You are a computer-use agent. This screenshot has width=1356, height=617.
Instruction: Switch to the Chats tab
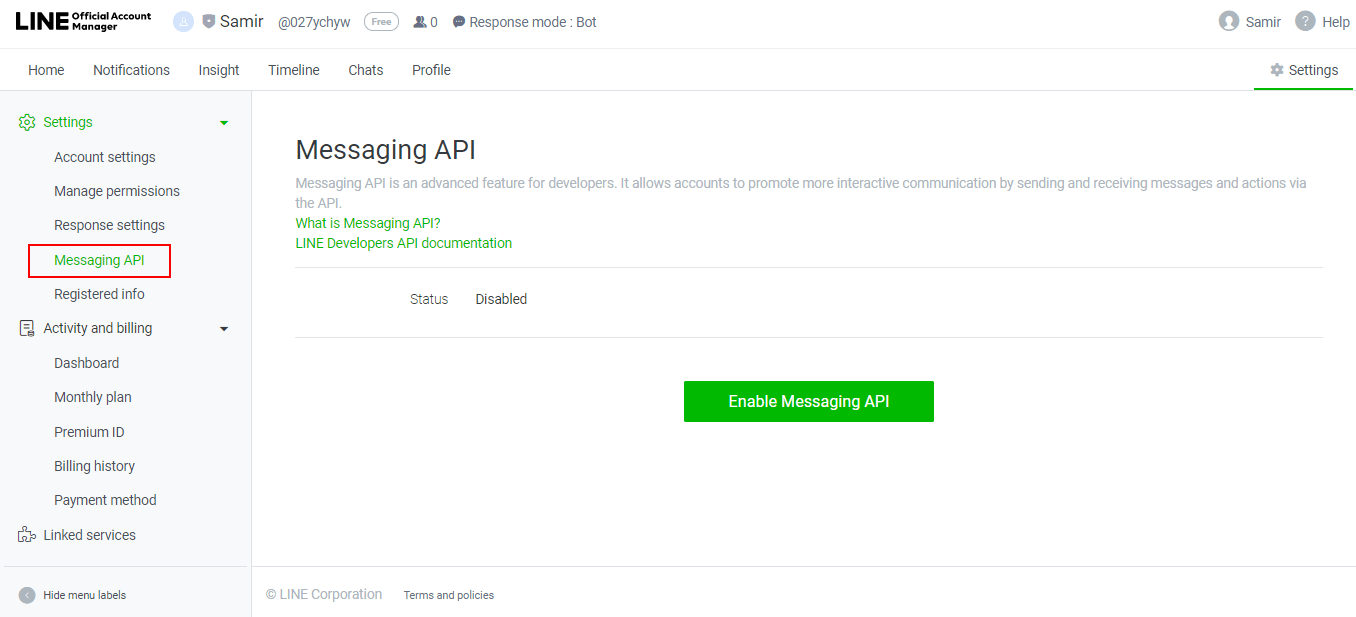365,70
